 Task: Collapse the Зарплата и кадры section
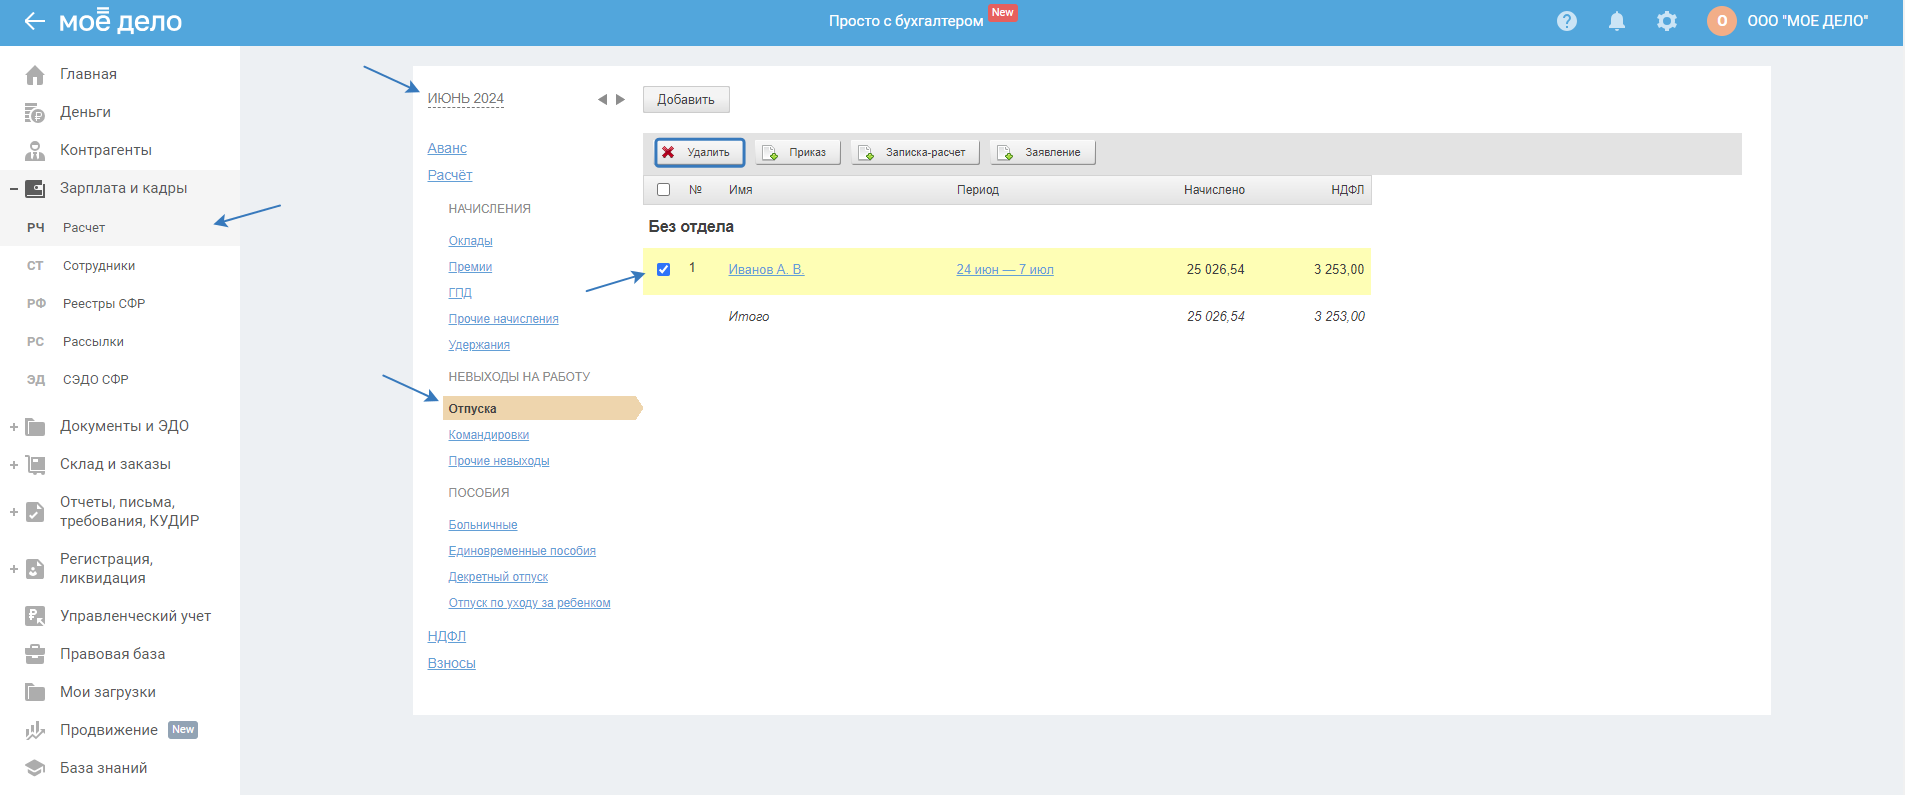point(14,189)
